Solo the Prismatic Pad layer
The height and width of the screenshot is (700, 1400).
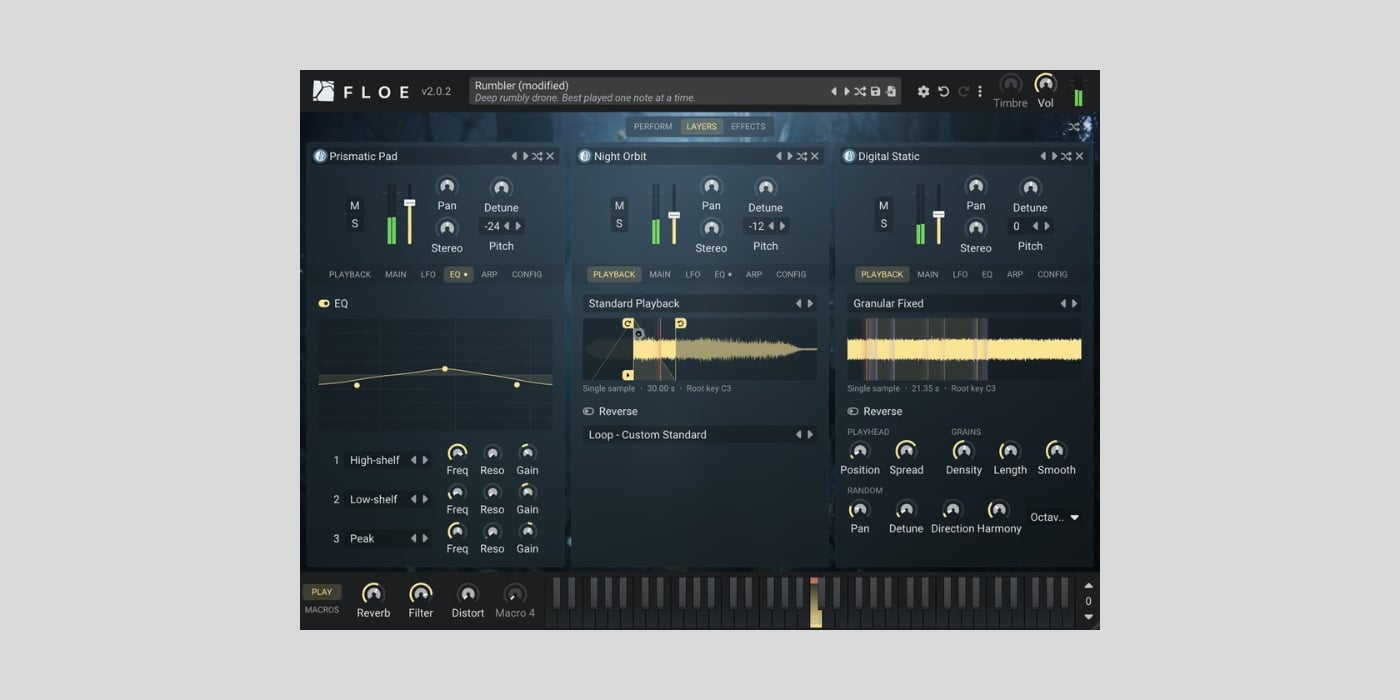(x=354, y=223)
